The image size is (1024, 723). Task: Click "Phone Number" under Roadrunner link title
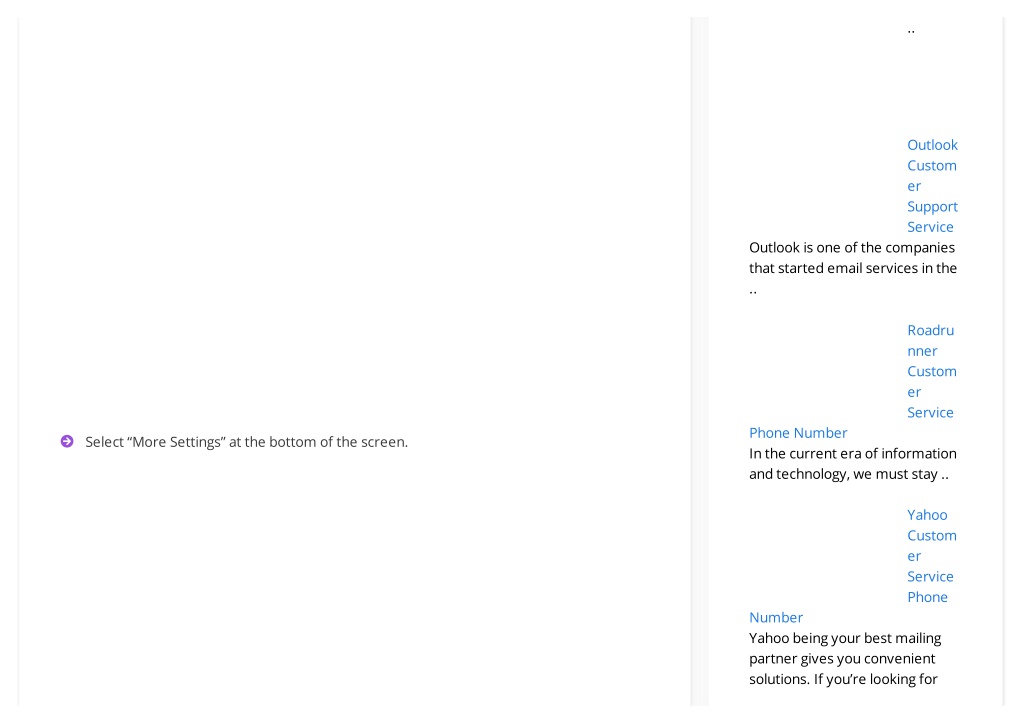[797, 433]
